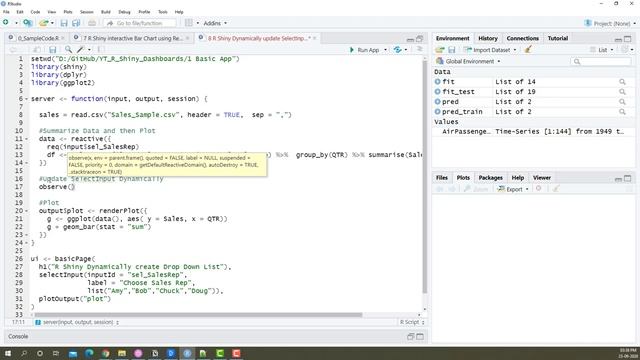
Task: Open Microsoft Edge from the taskbar
Action: click(x=89, y=353)
